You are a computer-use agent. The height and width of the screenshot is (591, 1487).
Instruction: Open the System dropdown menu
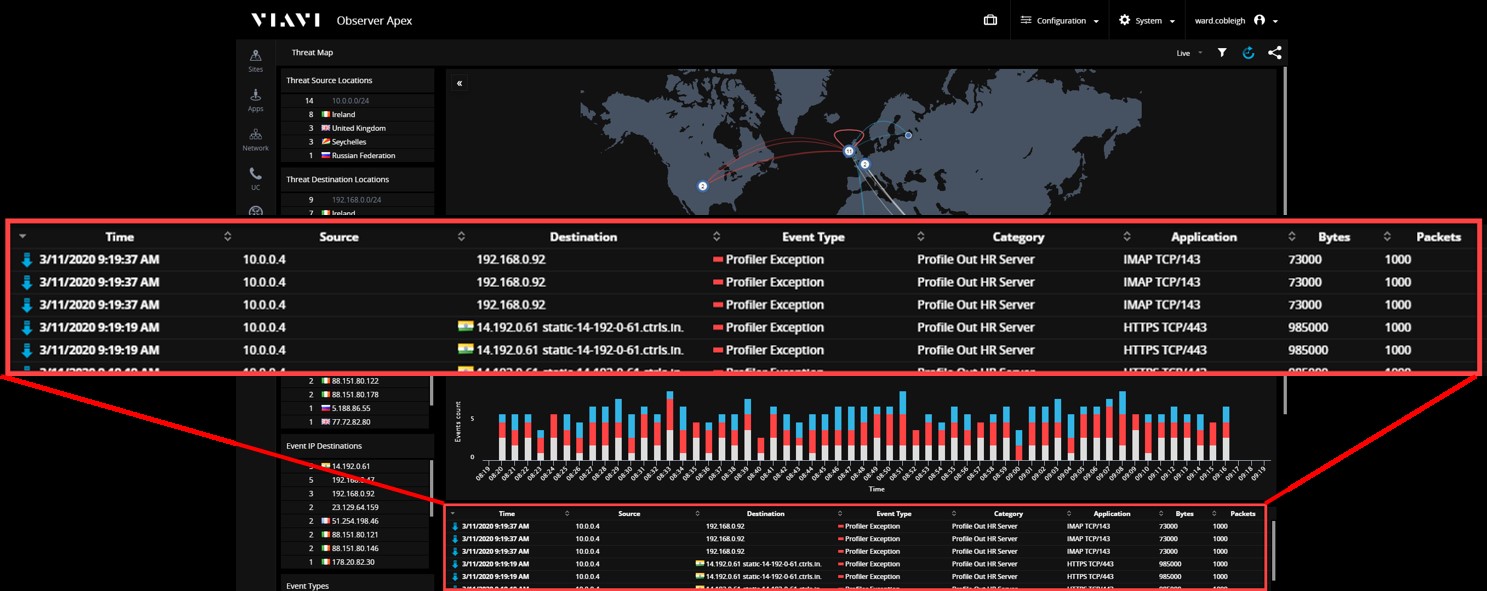(x=1147, y=21)
